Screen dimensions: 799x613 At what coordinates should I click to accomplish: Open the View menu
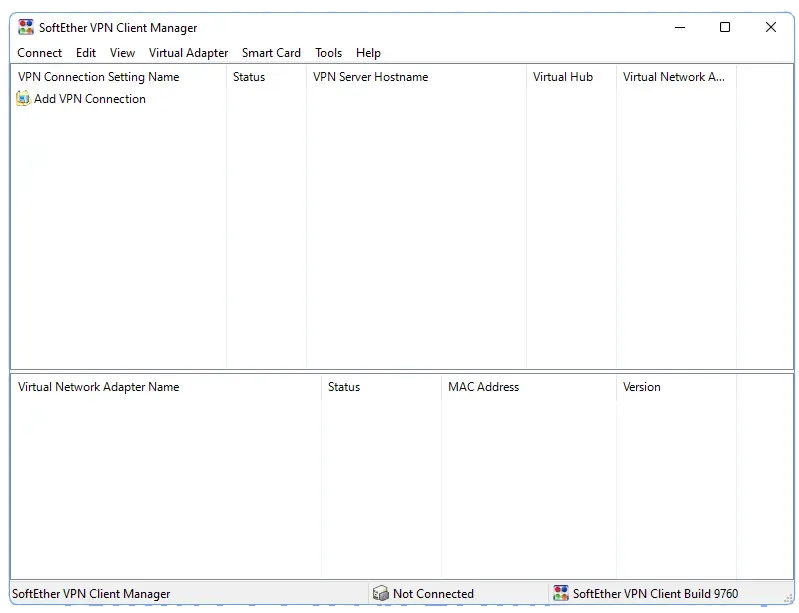click(x=122, y=53)
